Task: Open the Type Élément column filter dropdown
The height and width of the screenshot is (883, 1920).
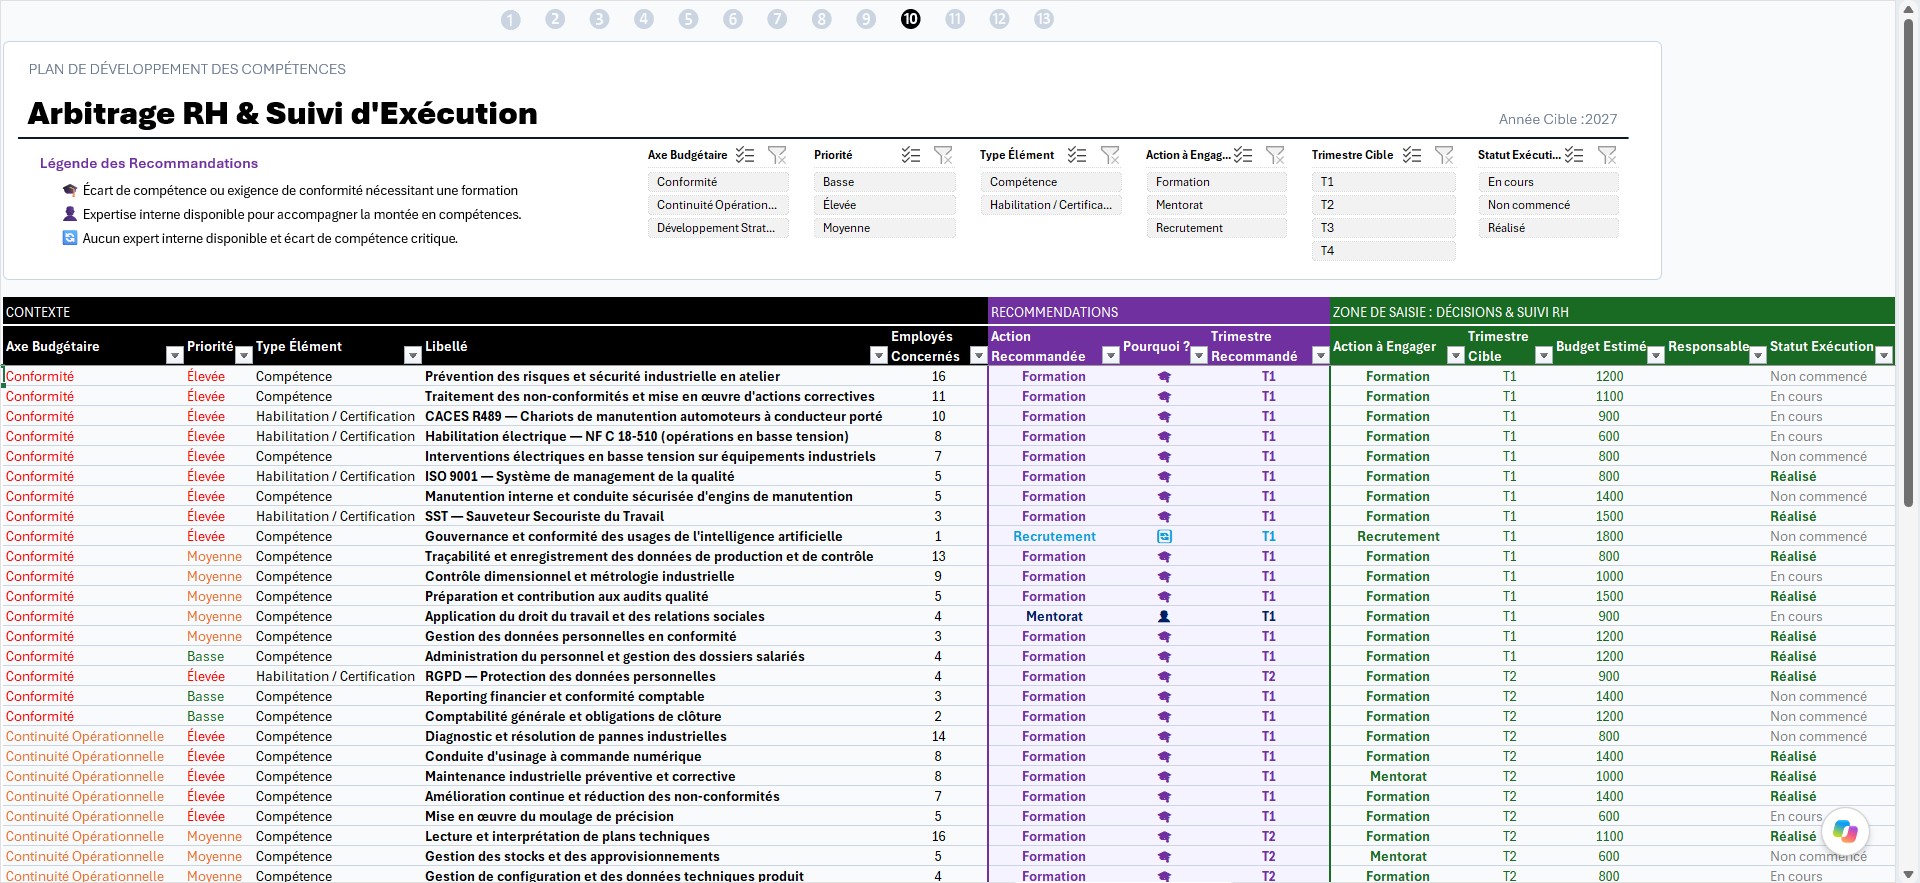Action: coord(412,356)
